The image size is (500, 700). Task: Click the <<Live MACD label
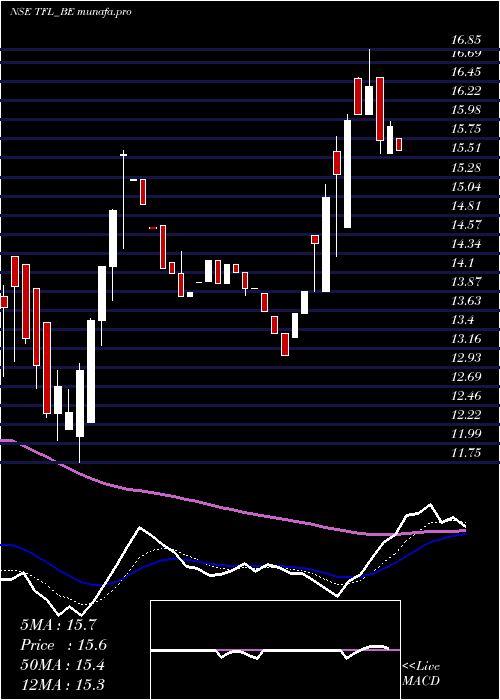[x=421, y=673]
